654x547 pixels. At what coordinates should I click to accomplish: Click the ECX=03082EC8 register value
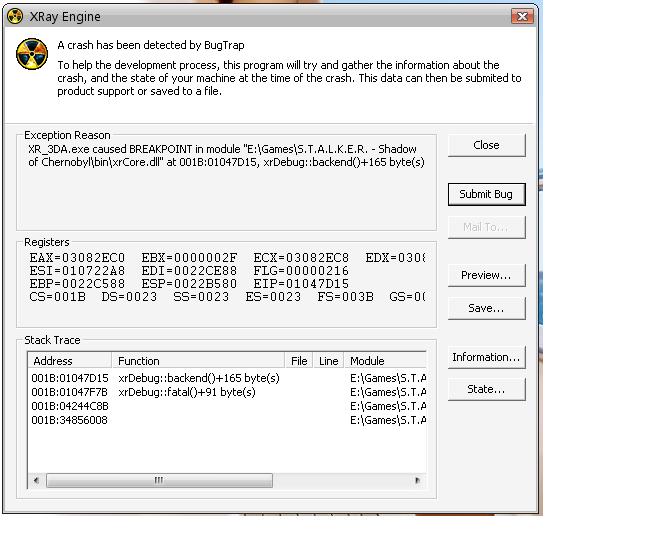pyautogui.click(x=301, y=258)
